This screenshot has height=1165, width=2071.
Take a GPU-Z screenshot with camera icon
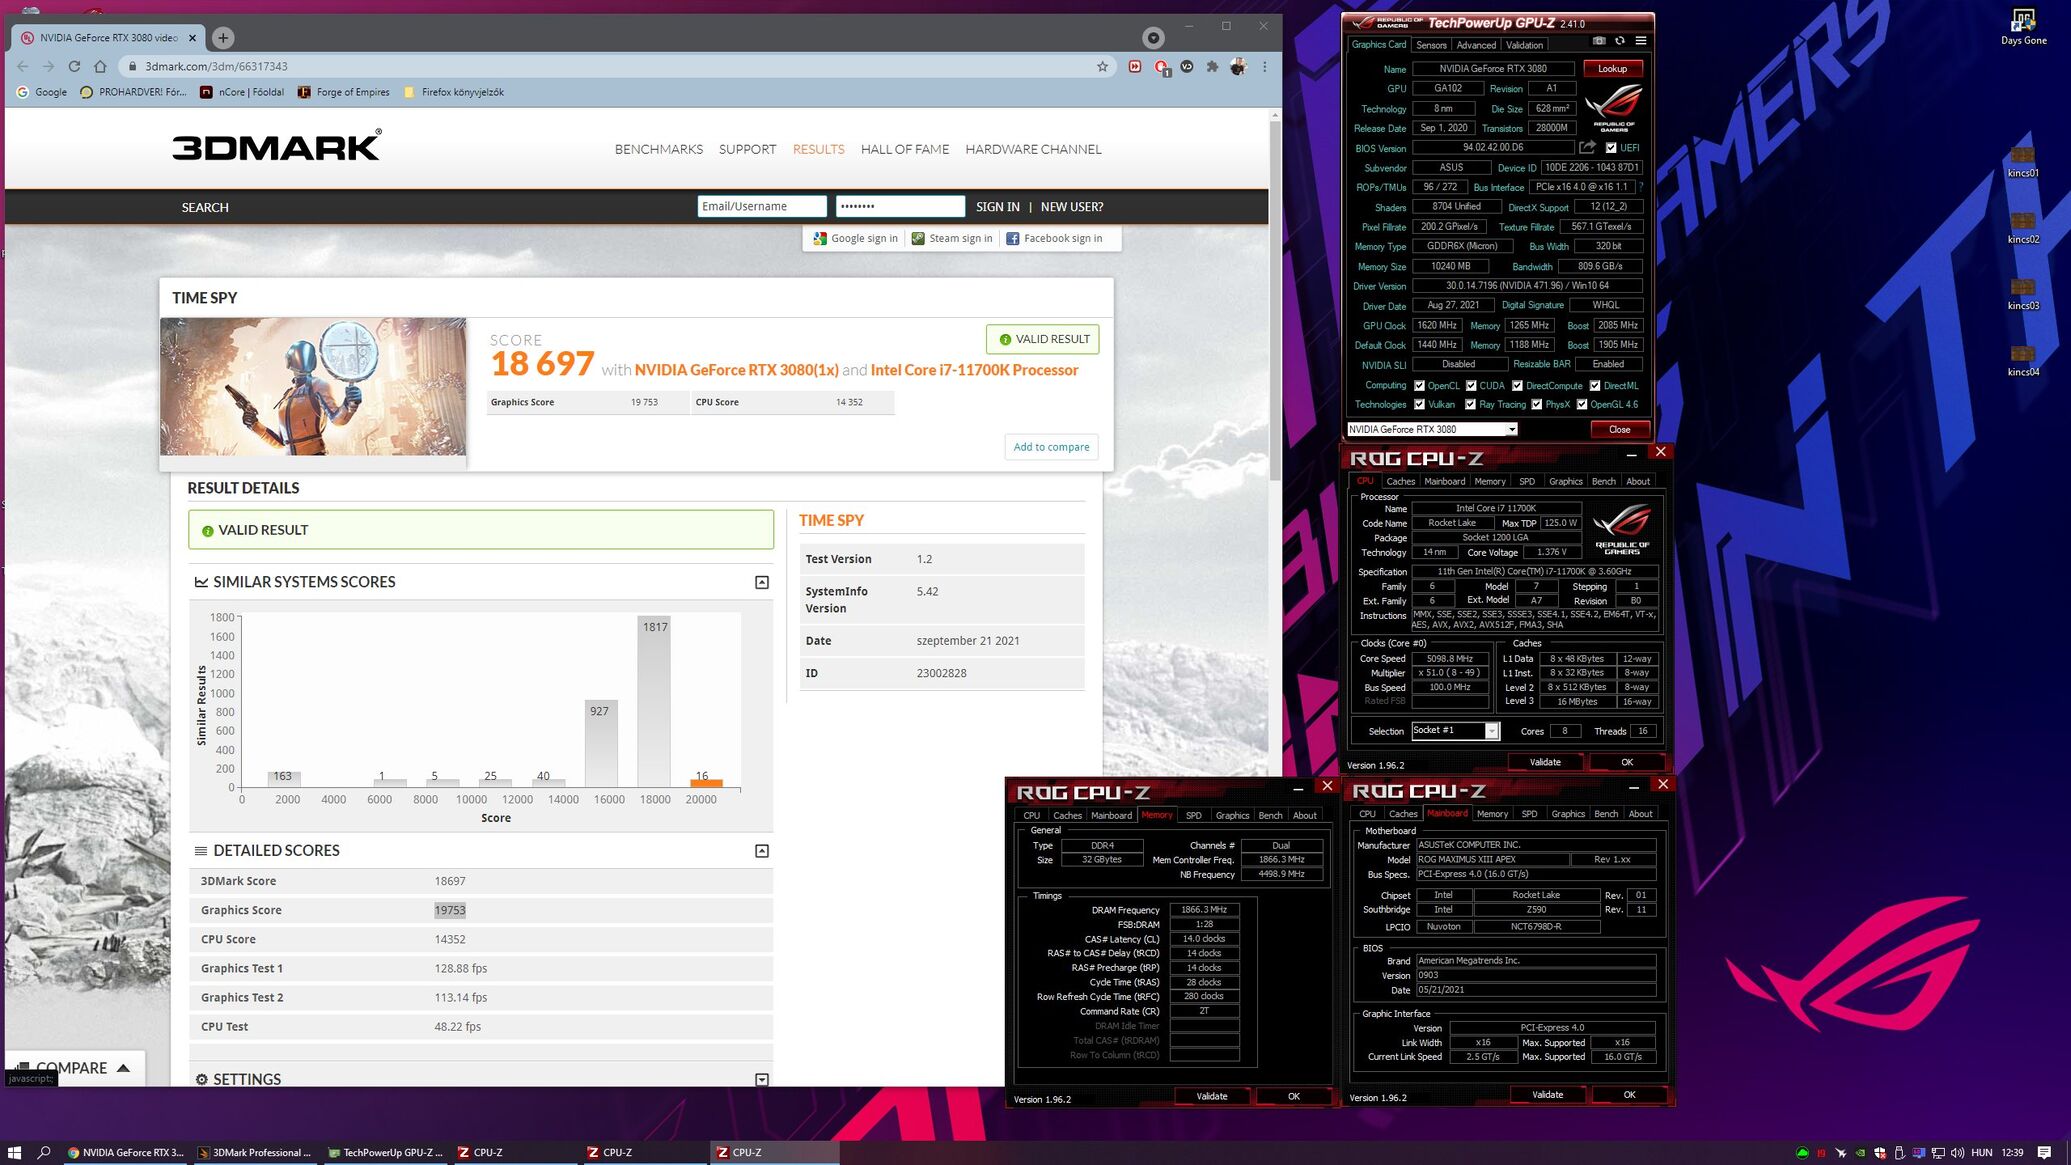pyautogui.click(x=1599, y=41)
